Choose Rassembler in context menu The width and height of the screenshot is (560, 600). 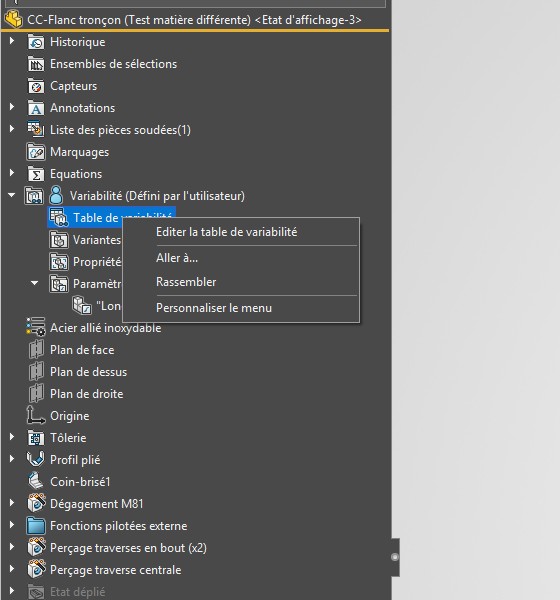[x=241, y=282]
